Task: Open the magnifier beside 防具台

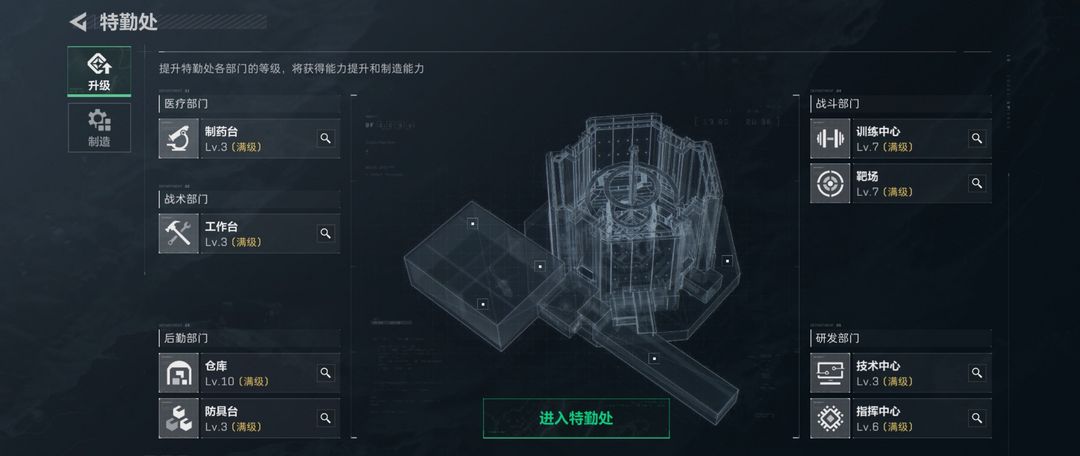Action: (x=326, y=418)
